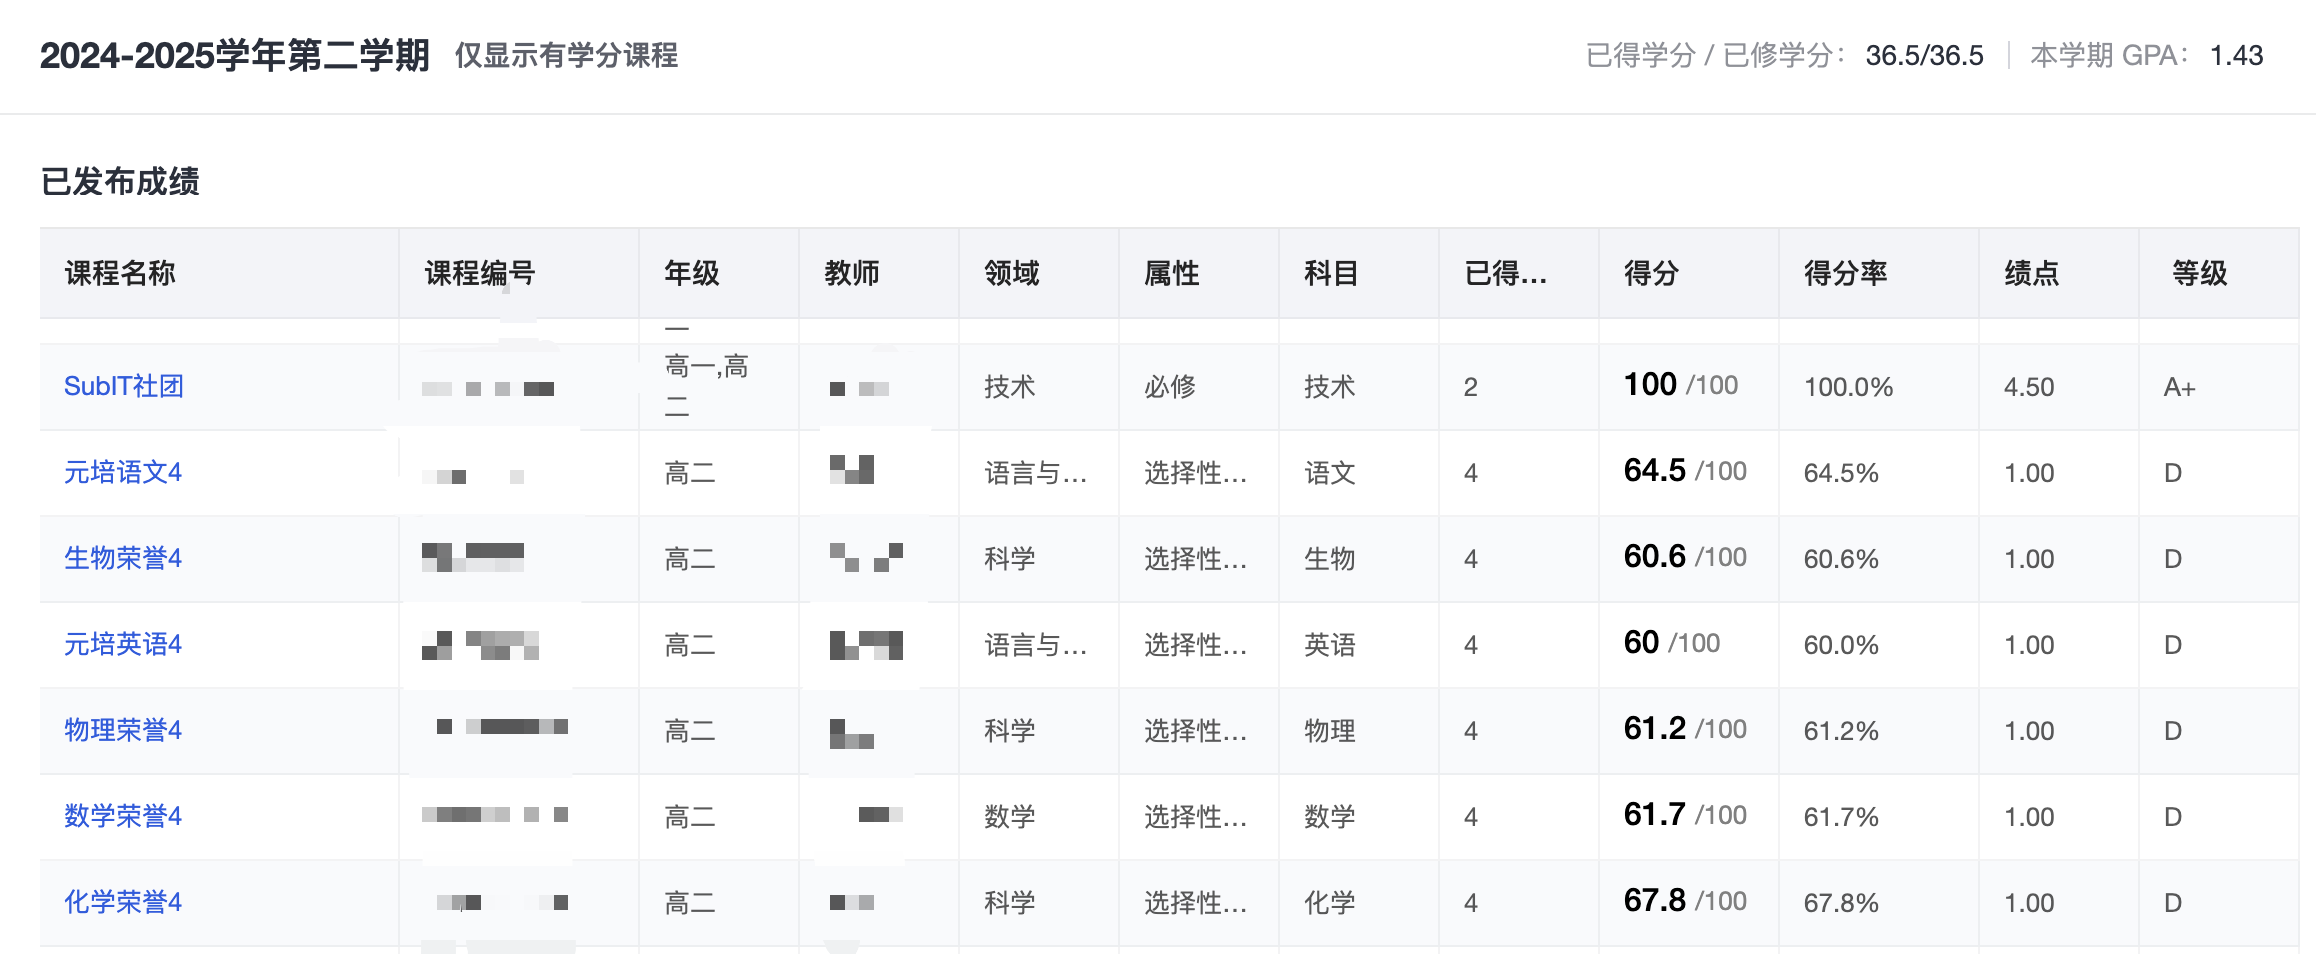Image resolution: width=2316 pixels, height=954 pixels.
Task: Click the 领域 column header
Action: 1011,273
